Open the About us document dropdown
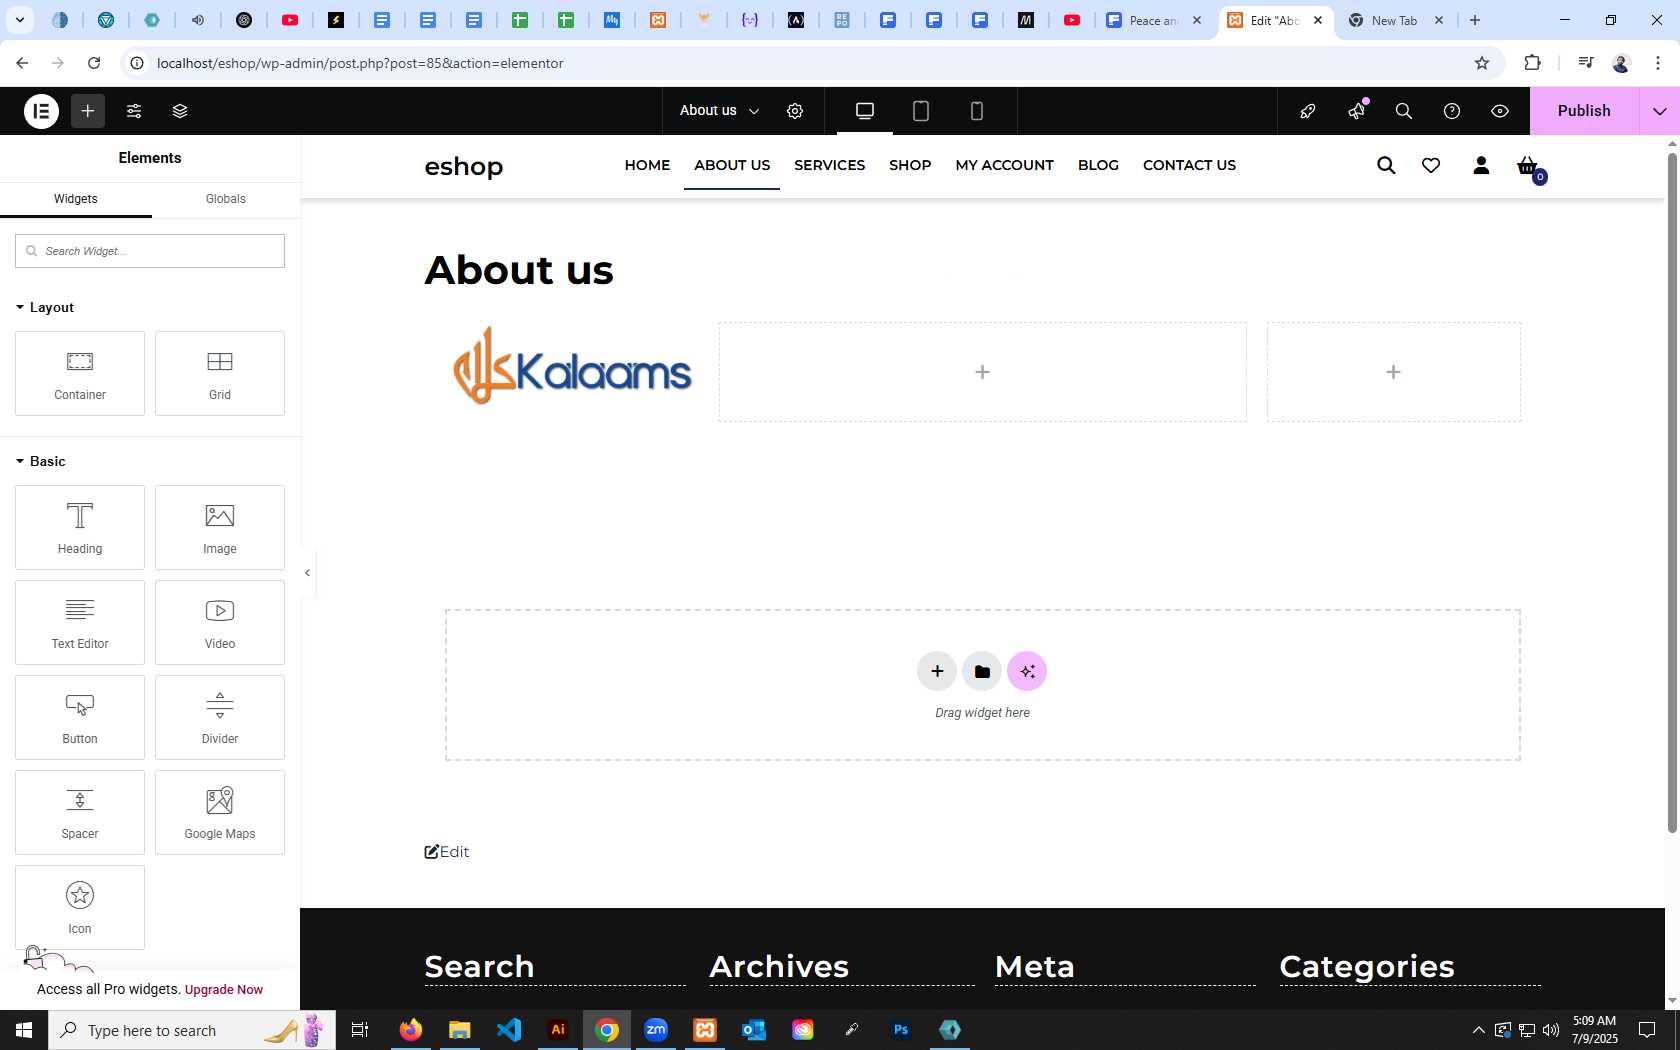Viewport: 1680px width, 1050px height. (x=719, y=111)
